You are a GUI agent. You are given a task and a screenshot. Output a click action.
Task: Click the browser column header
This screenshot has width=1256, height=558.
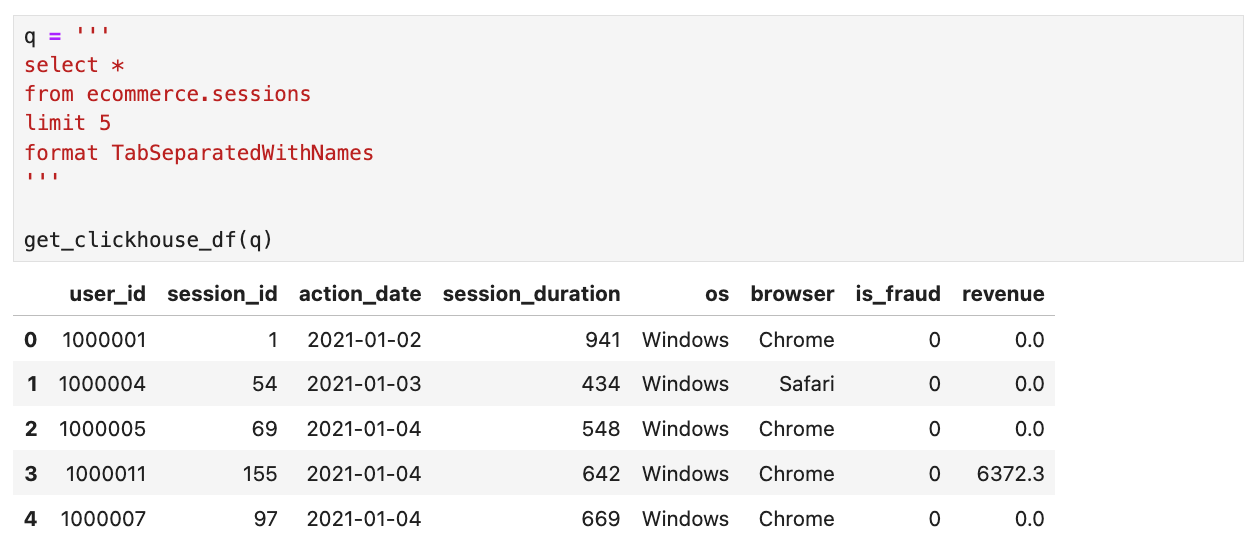(792, 294)
